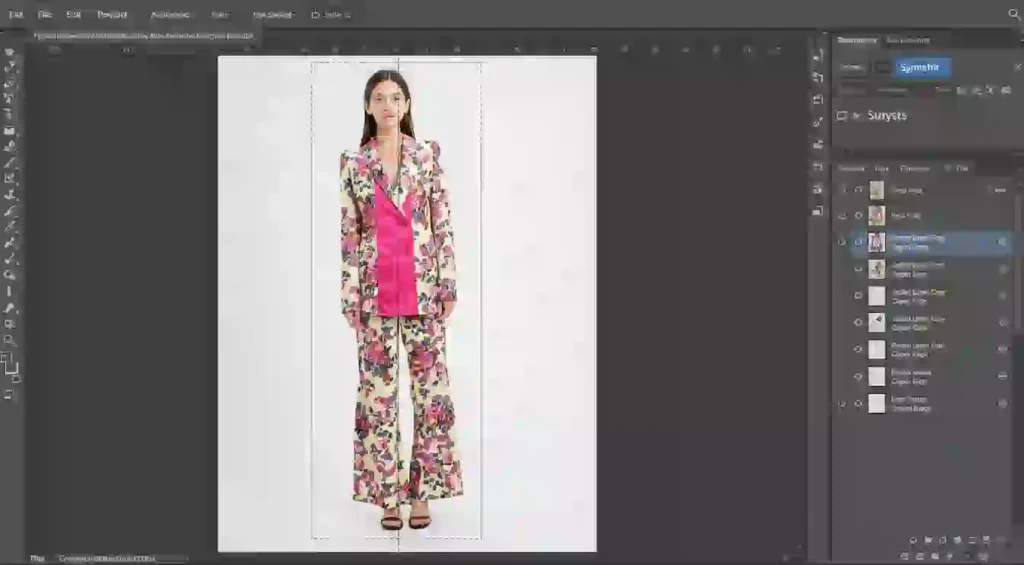Toggle visibility of the top-most layer
1024x565 pixels.
(x=858, y=190)
